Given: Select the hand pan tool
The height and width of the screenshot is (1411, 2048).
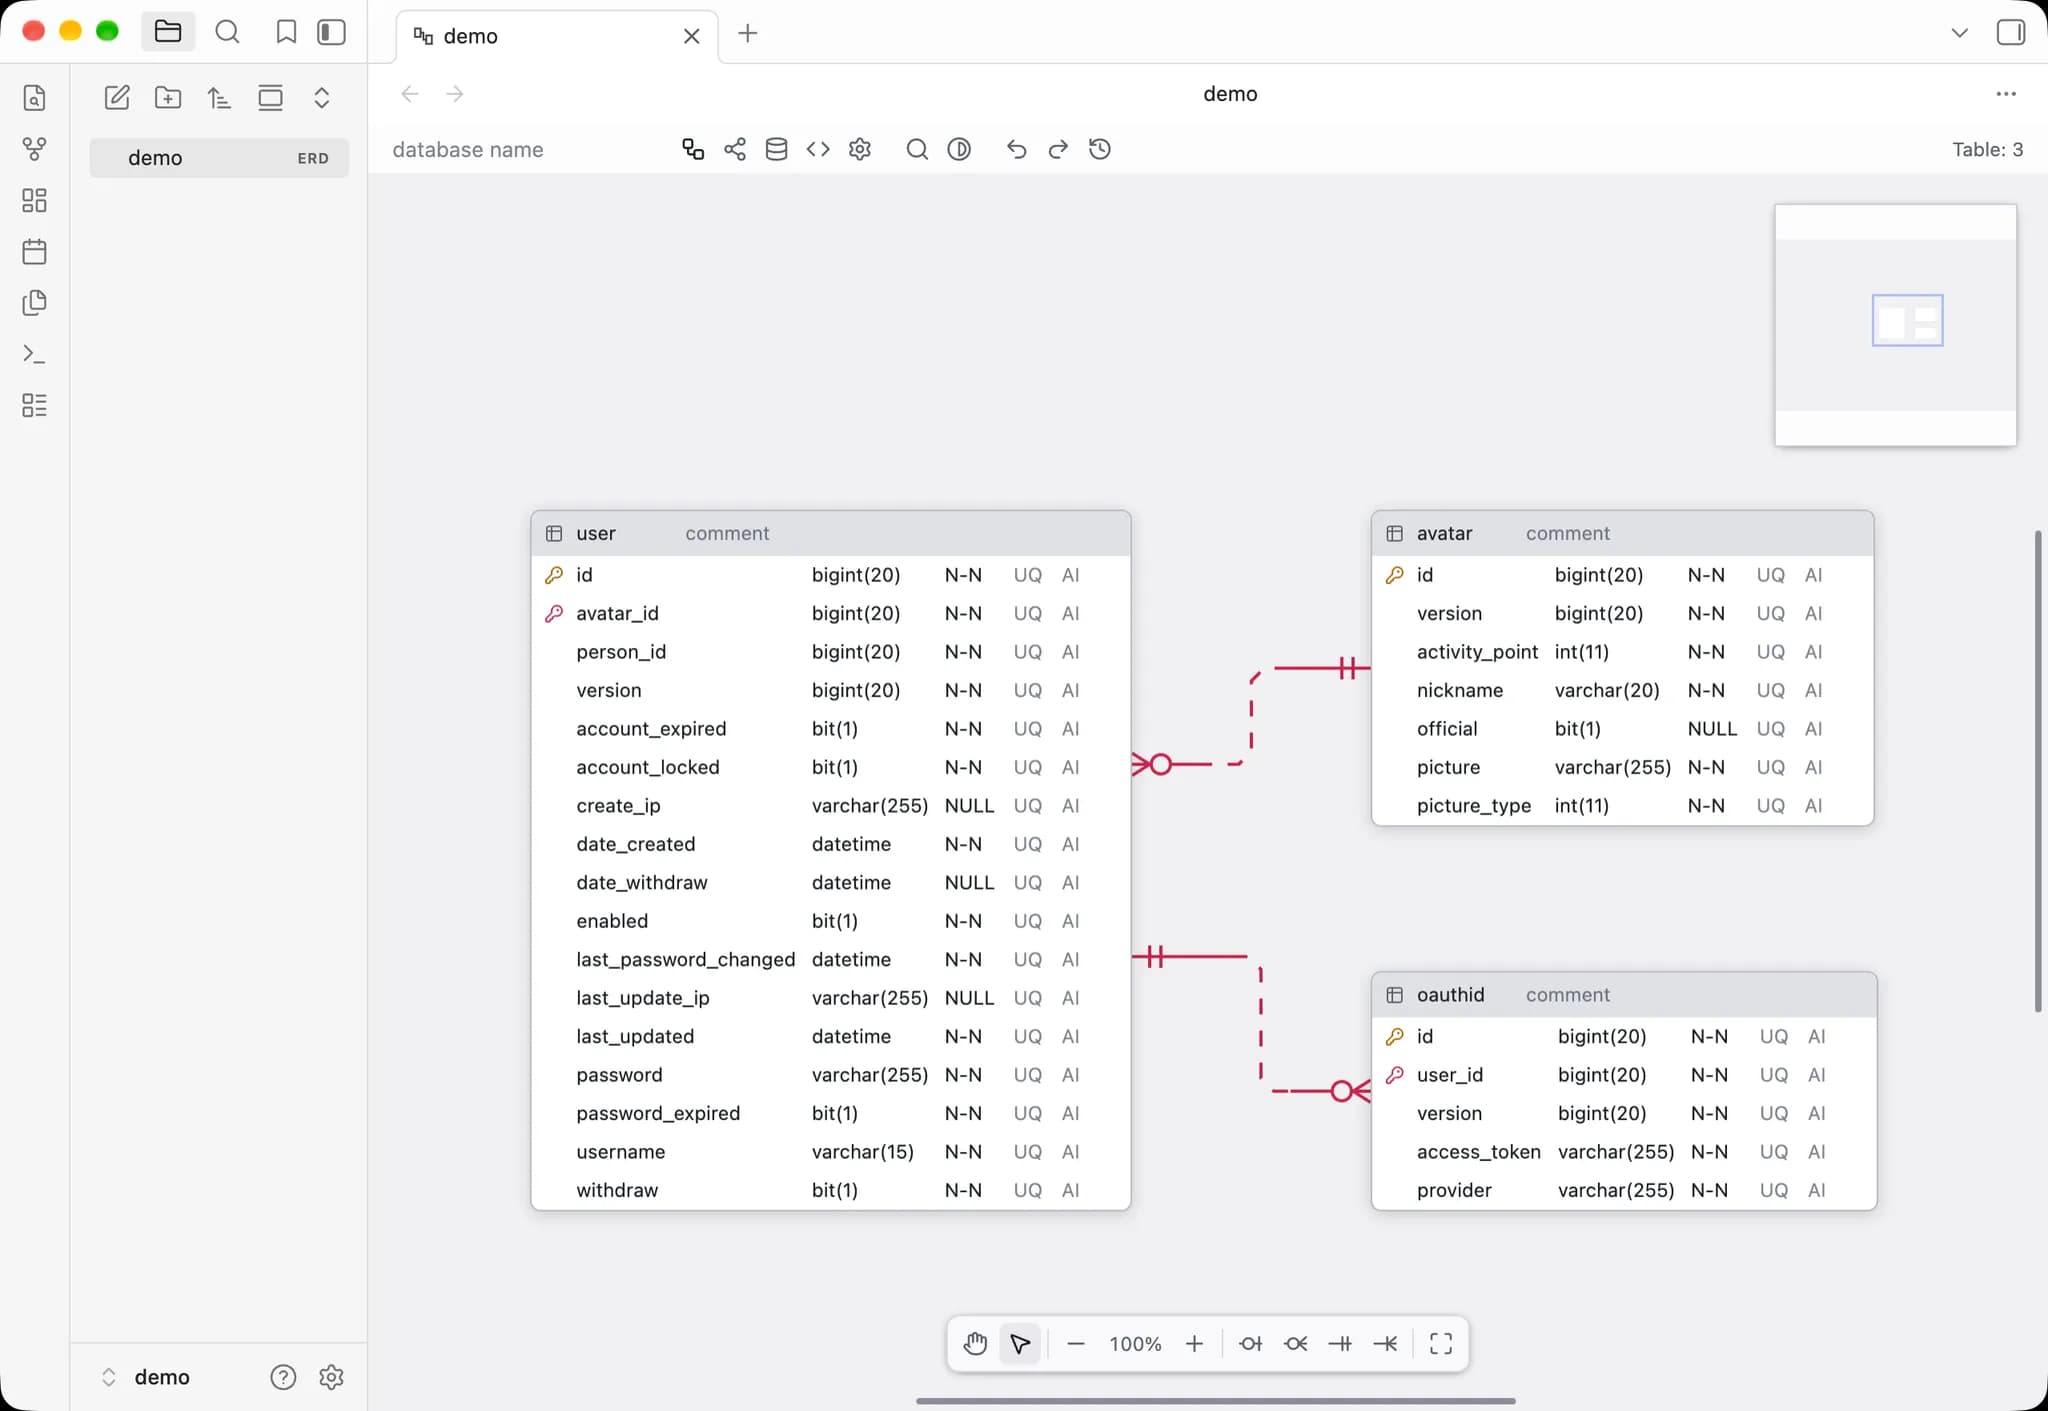Looking at the screenshot, I should tap(975, 1344).
